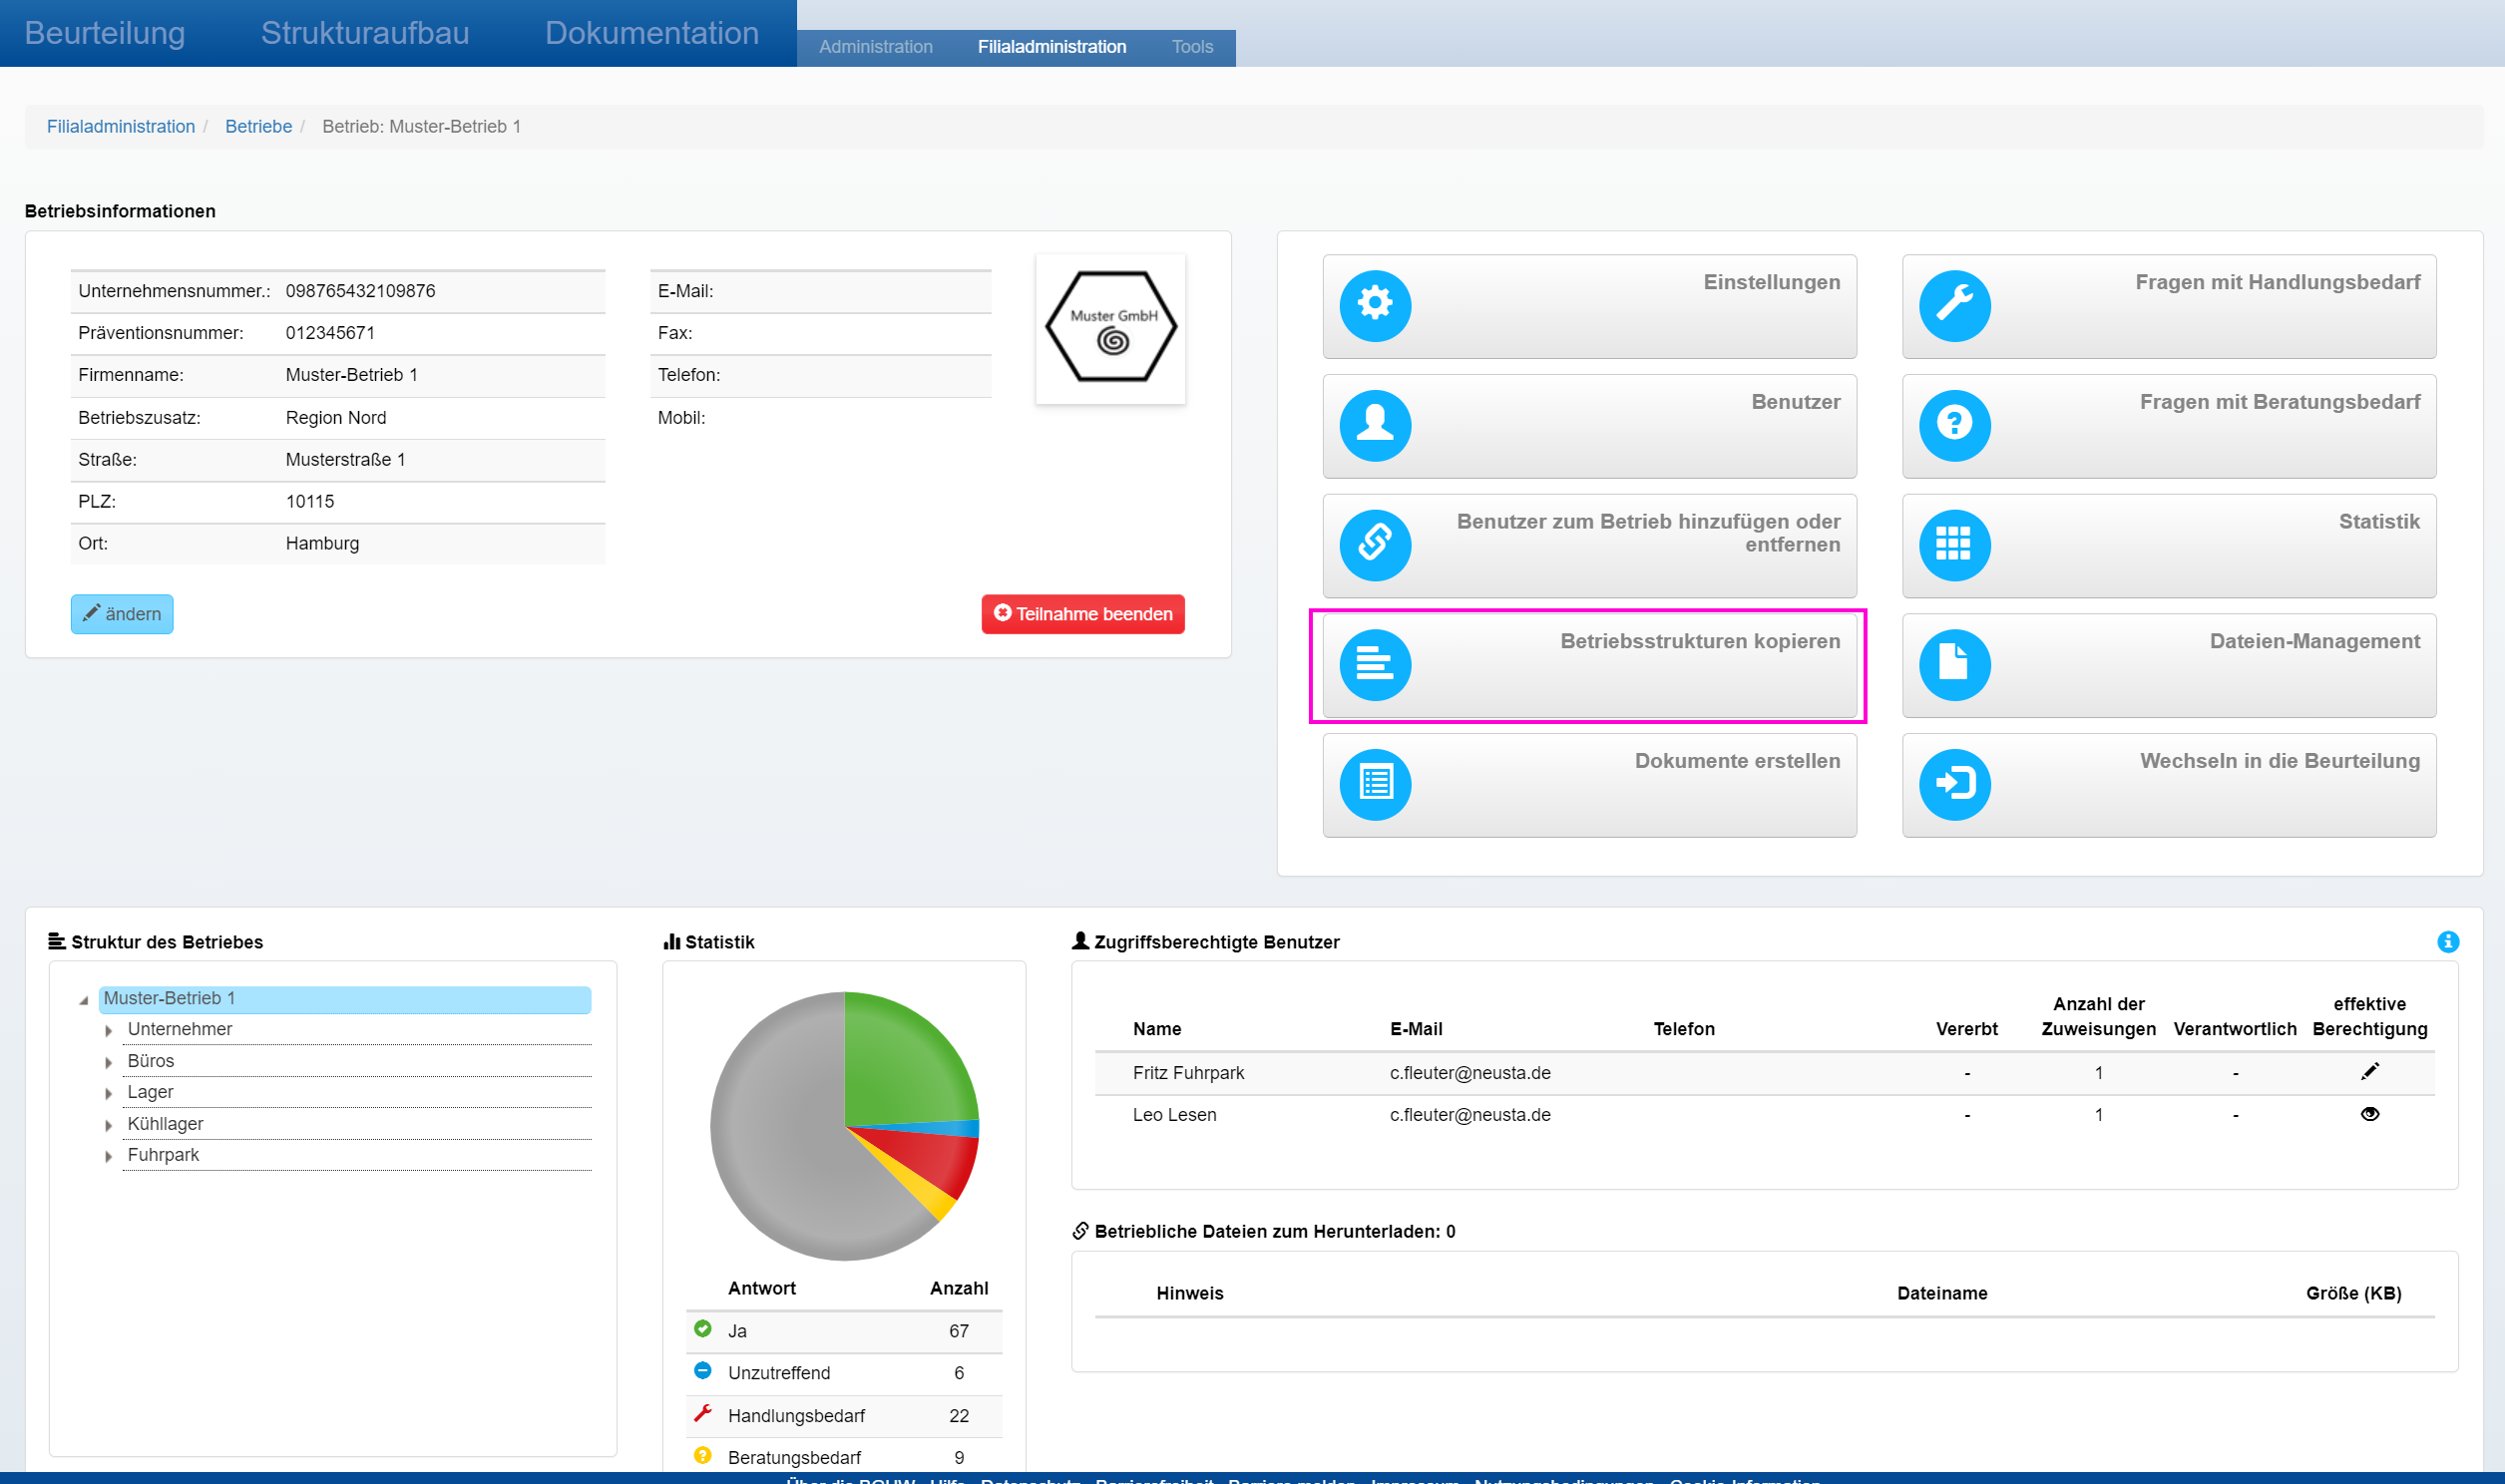This screenshot has height=1484, width=2505.
Task: Select Muster-Betrieb 1 in the structure tree
Action: 345,998
